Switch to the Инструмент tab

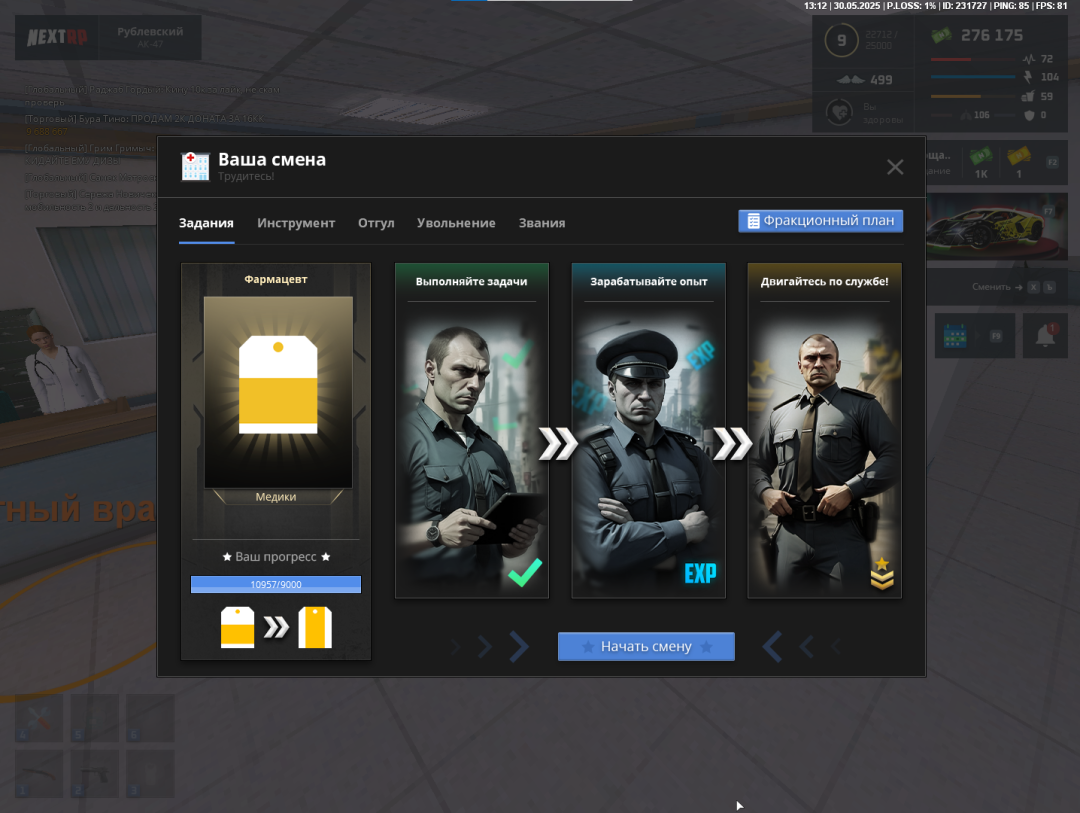point(296,223)
